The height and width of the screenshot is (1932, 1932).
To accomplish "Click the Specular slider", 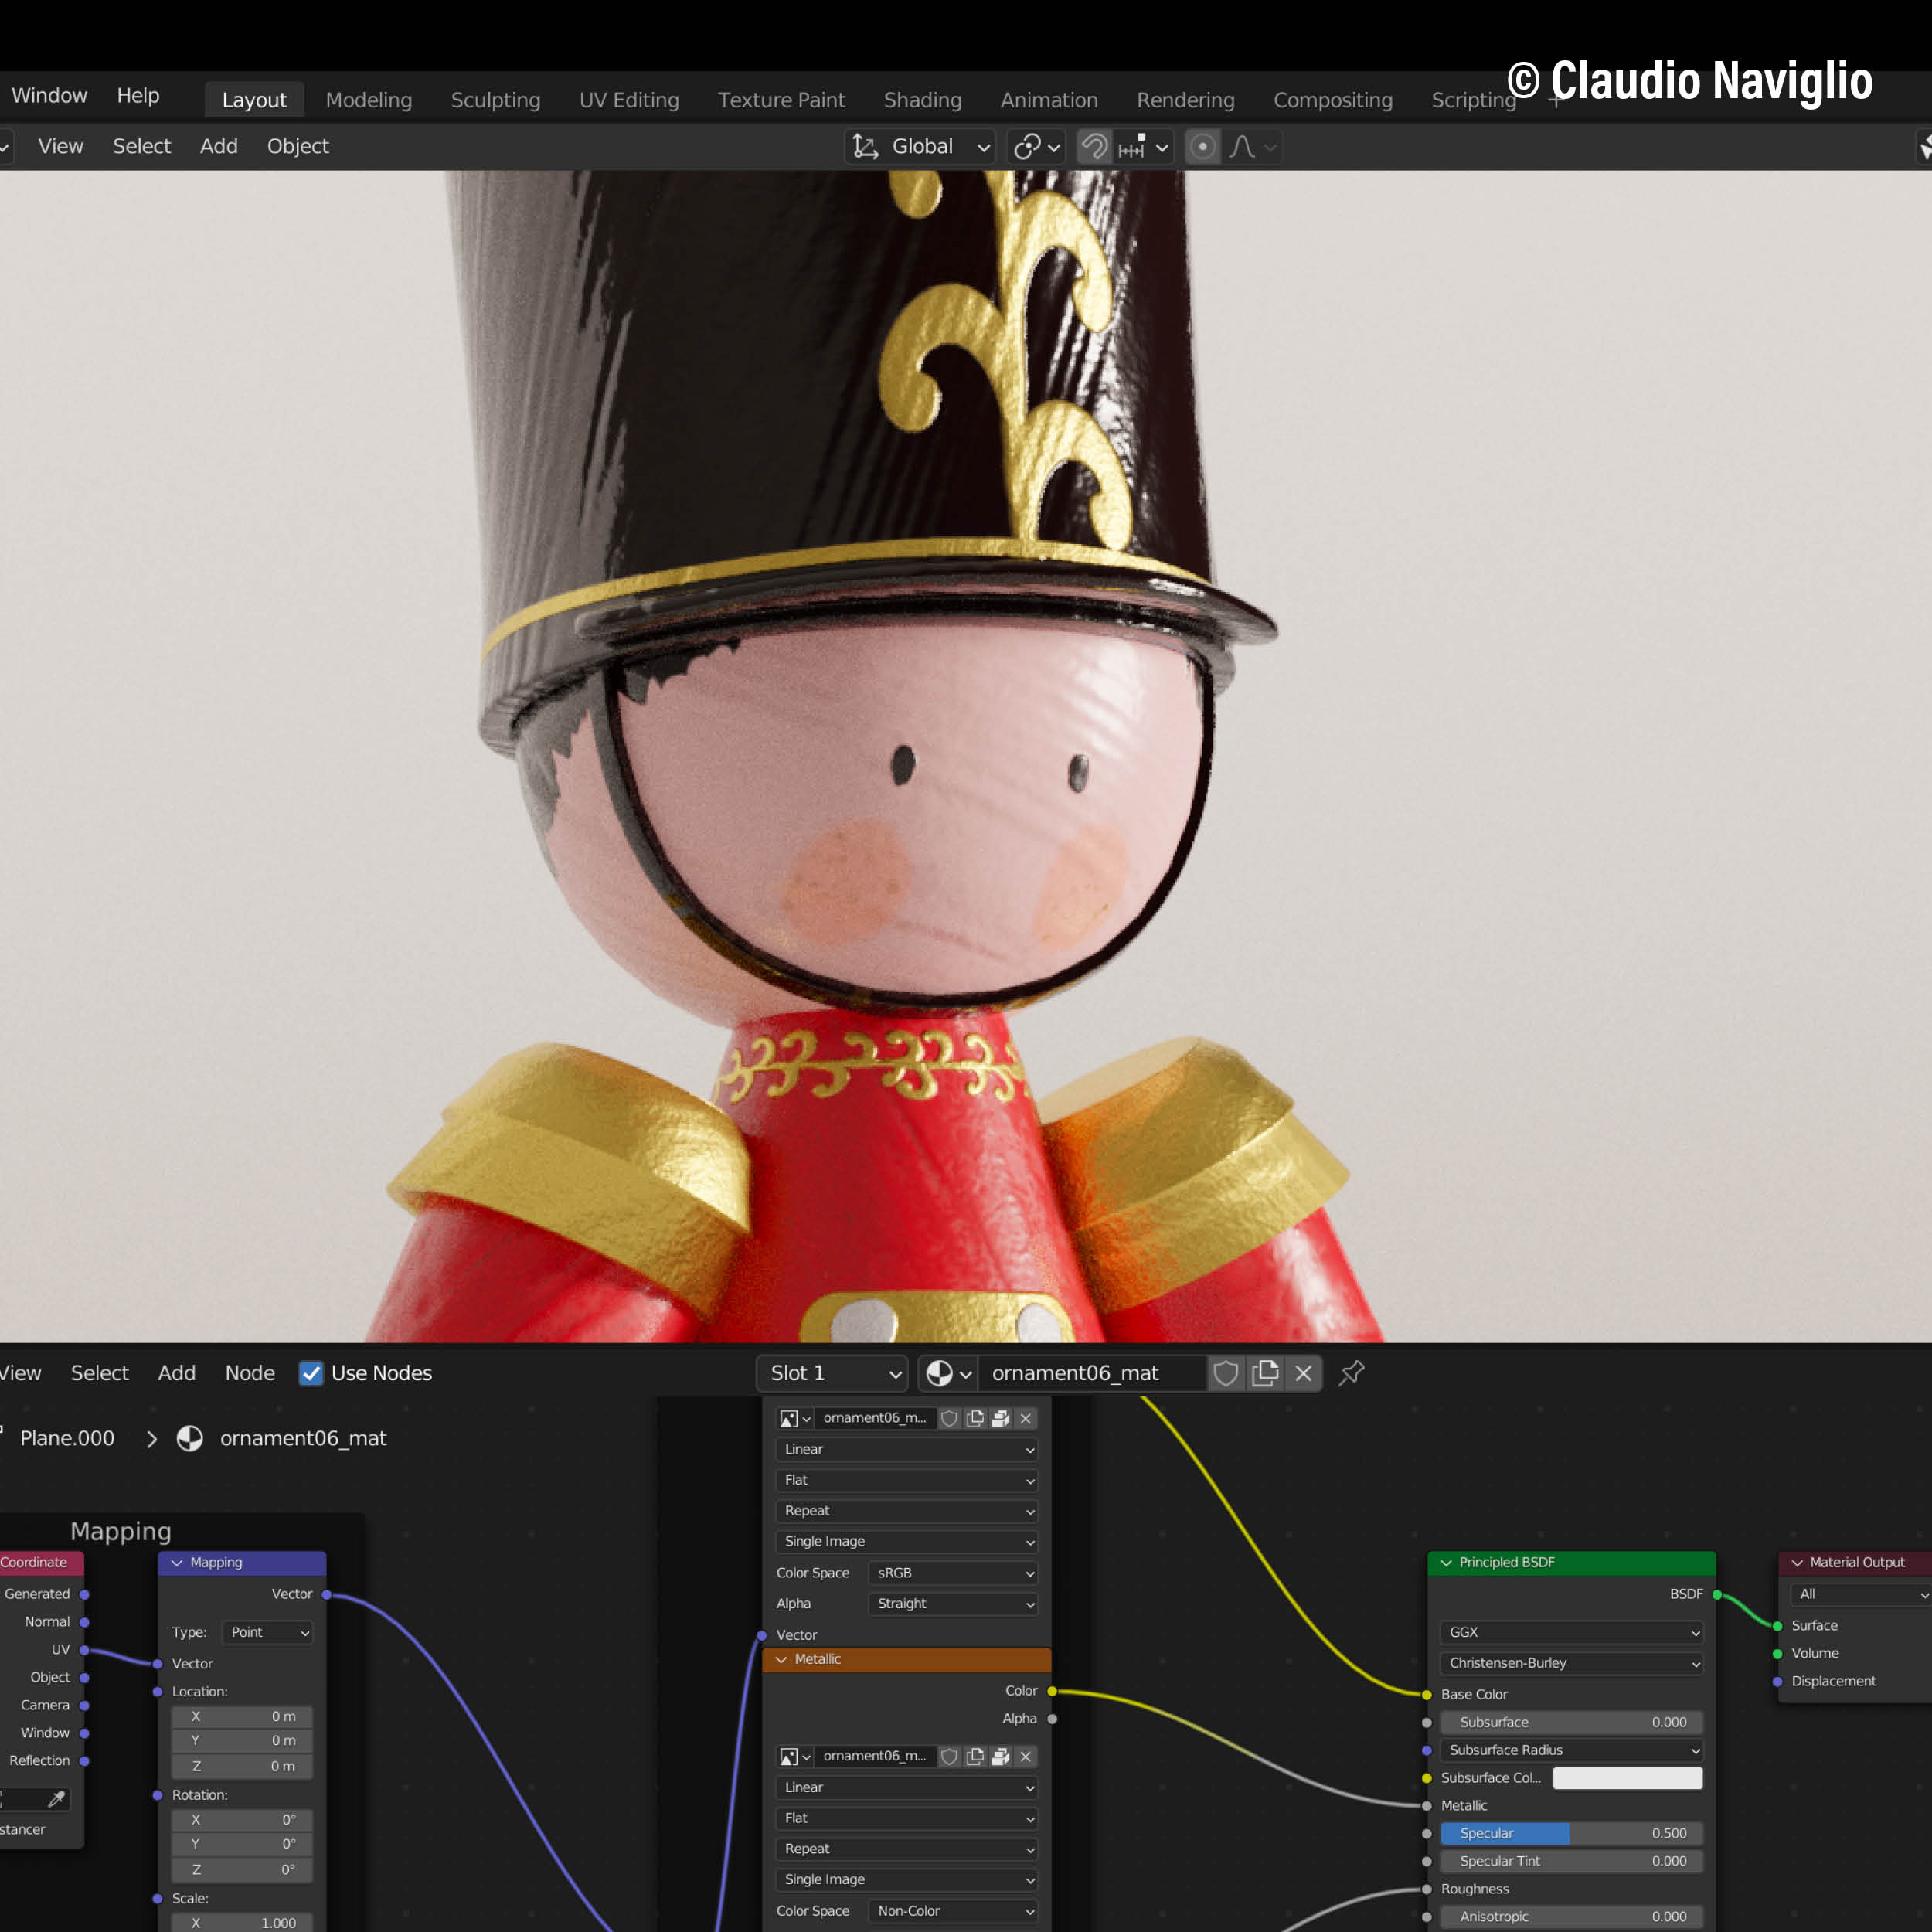I will tap(1571, 1833).
